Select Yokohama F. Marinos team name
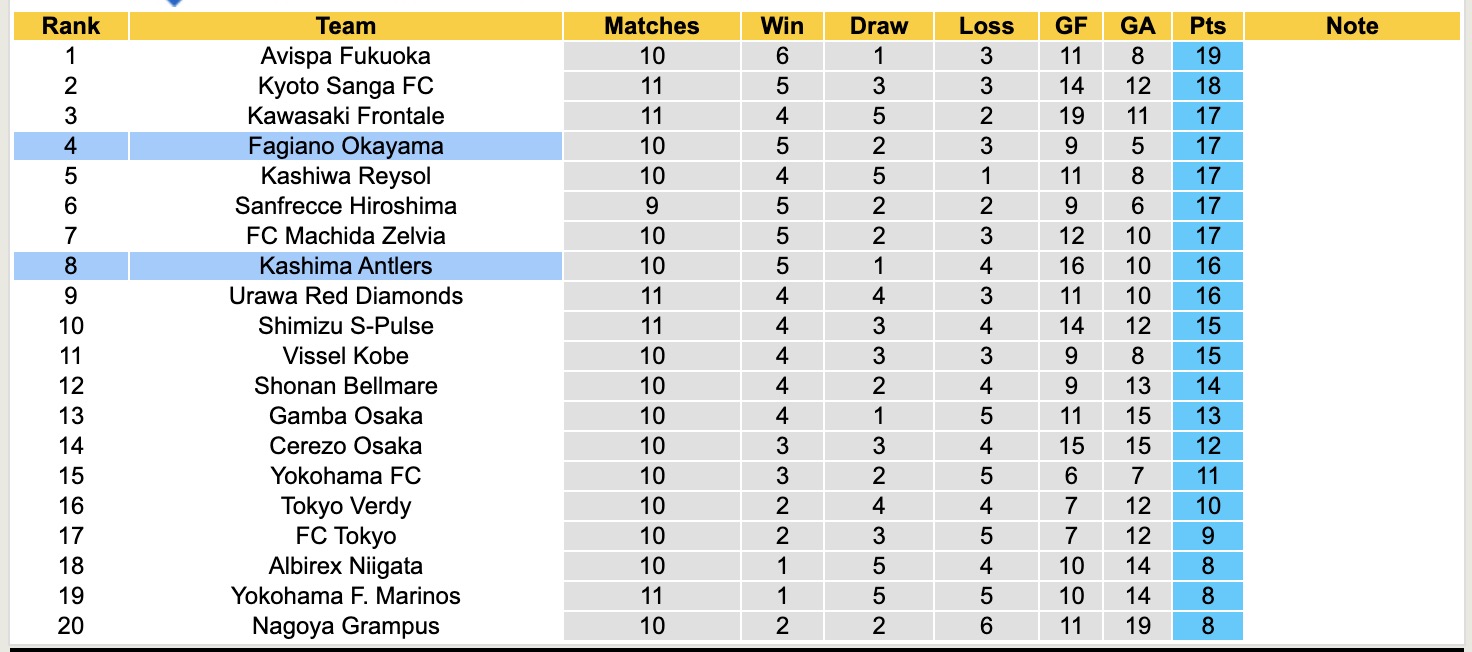The width and height of the screenshot is (1472, 652). [345, 596]
